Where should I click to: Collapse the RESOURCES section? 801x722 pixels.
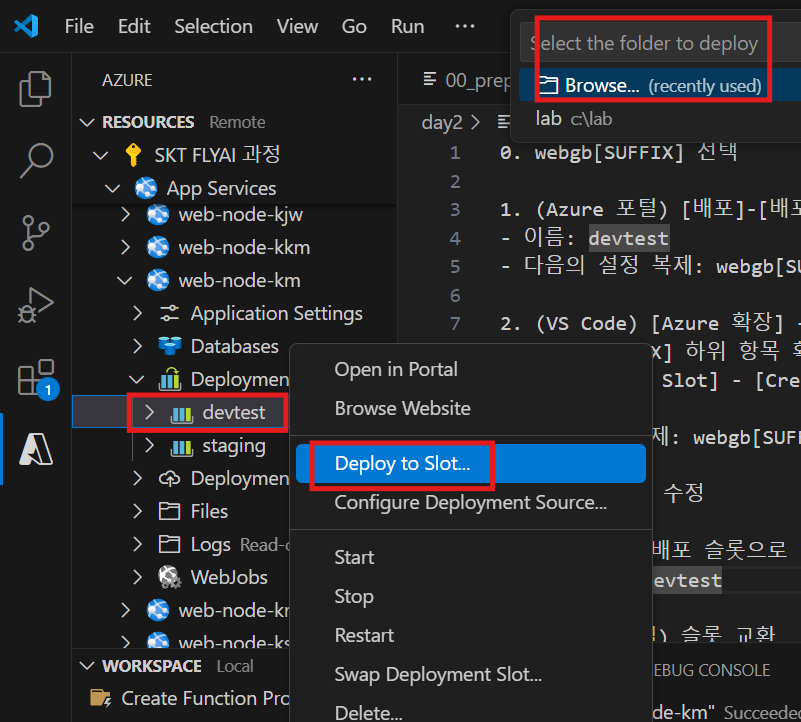[x=87, y=122]
